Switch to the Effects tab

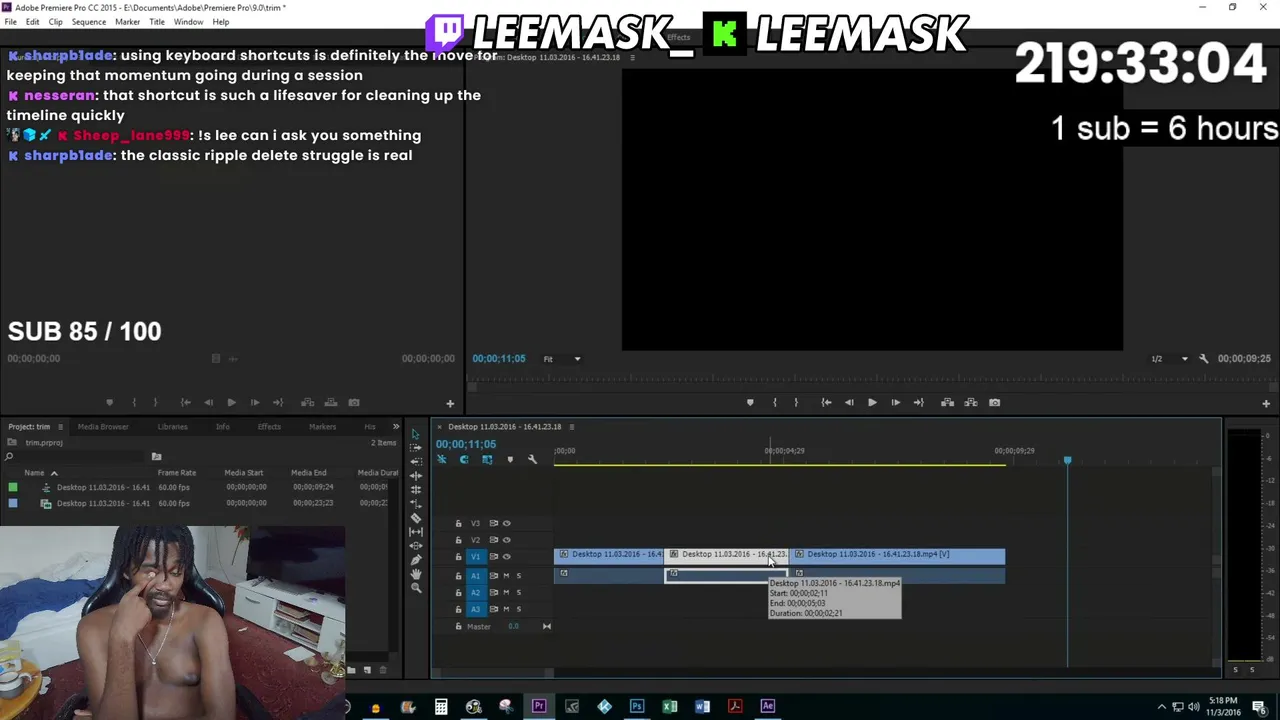[269, 427]
